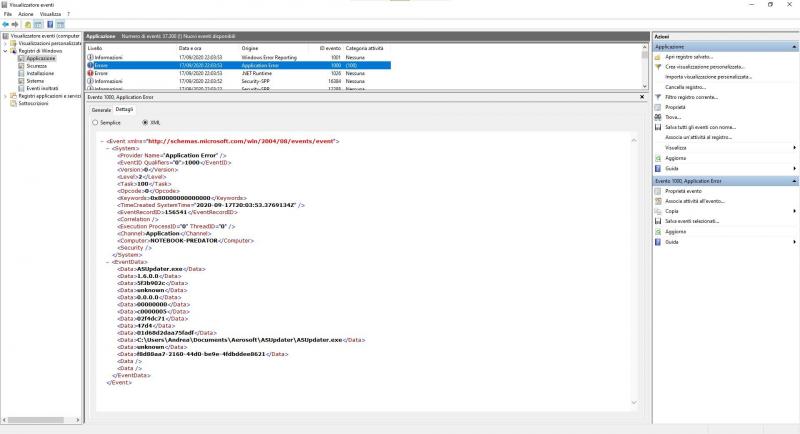Open the toolbar Help book icon

[x=50, y=24]
